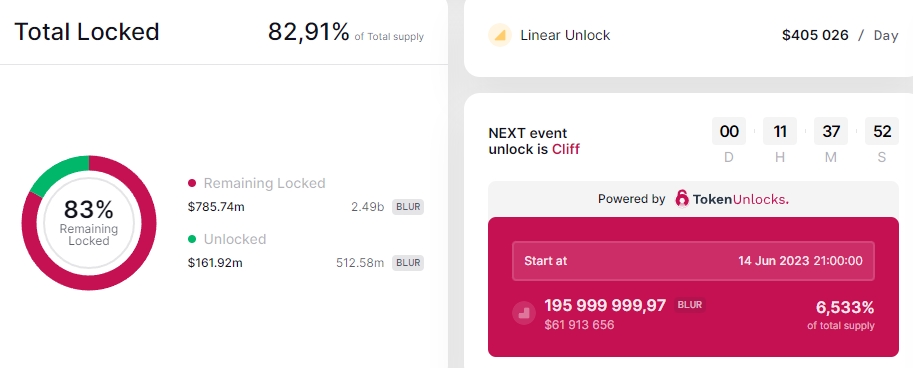
Task: Click the hours countdown box showing 11
Action: pyautogui.click(x=780, y=131)
